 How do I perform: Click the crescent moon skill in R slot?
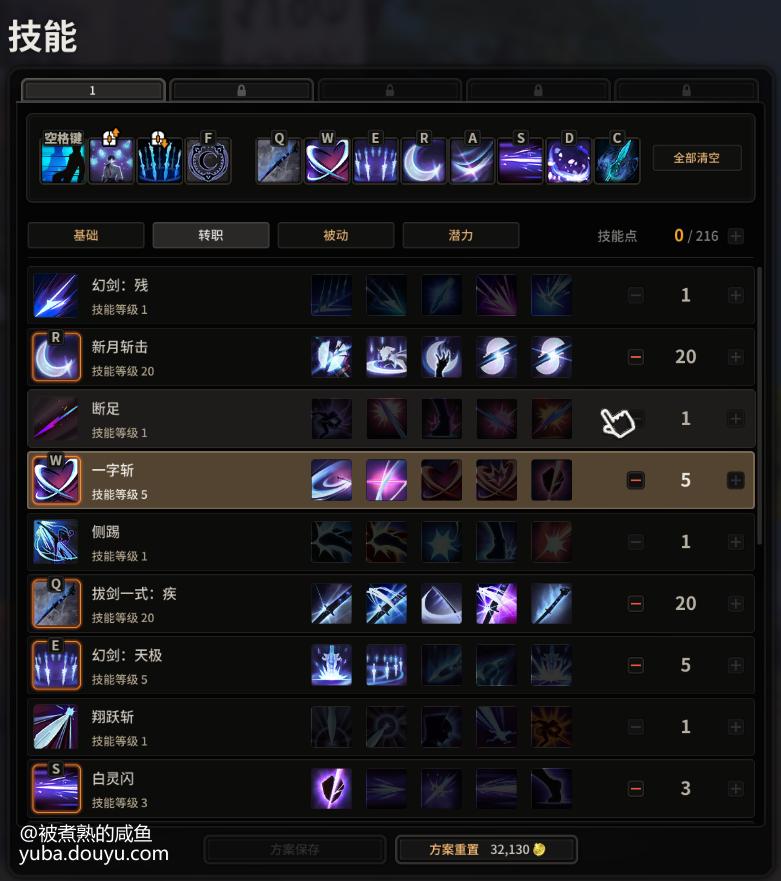coord(424,161)
